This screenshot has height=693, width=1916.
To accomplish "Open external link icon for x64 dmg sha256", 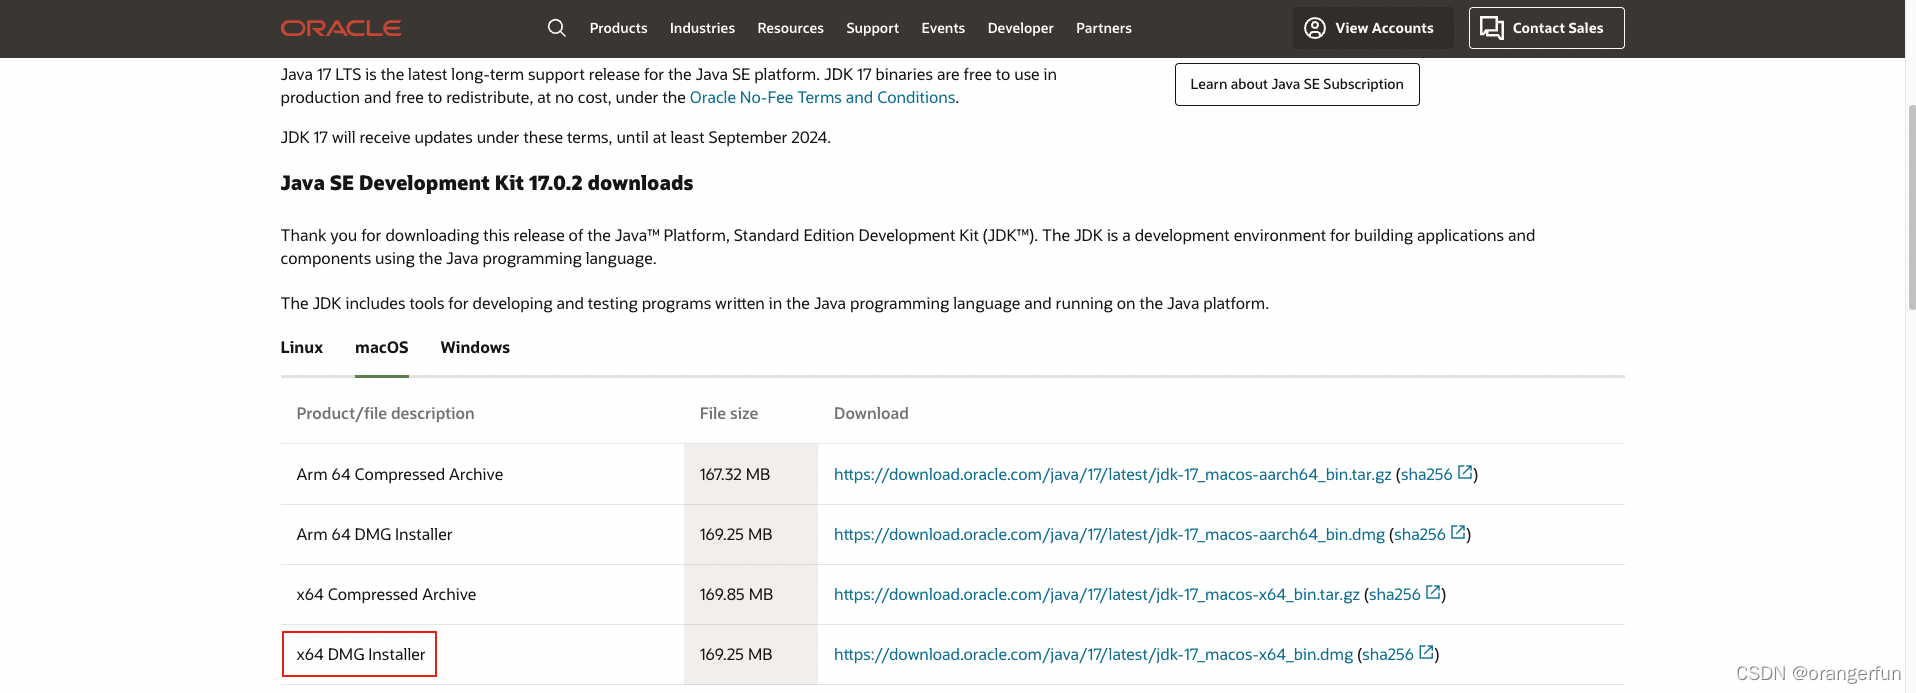I will (1427, 653).
